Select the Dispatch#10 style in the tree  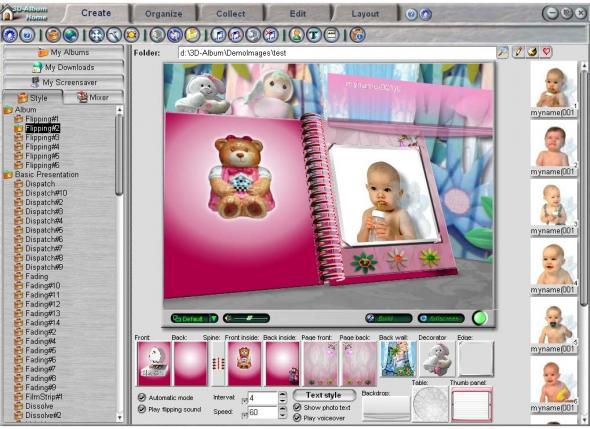pos(46,193)
